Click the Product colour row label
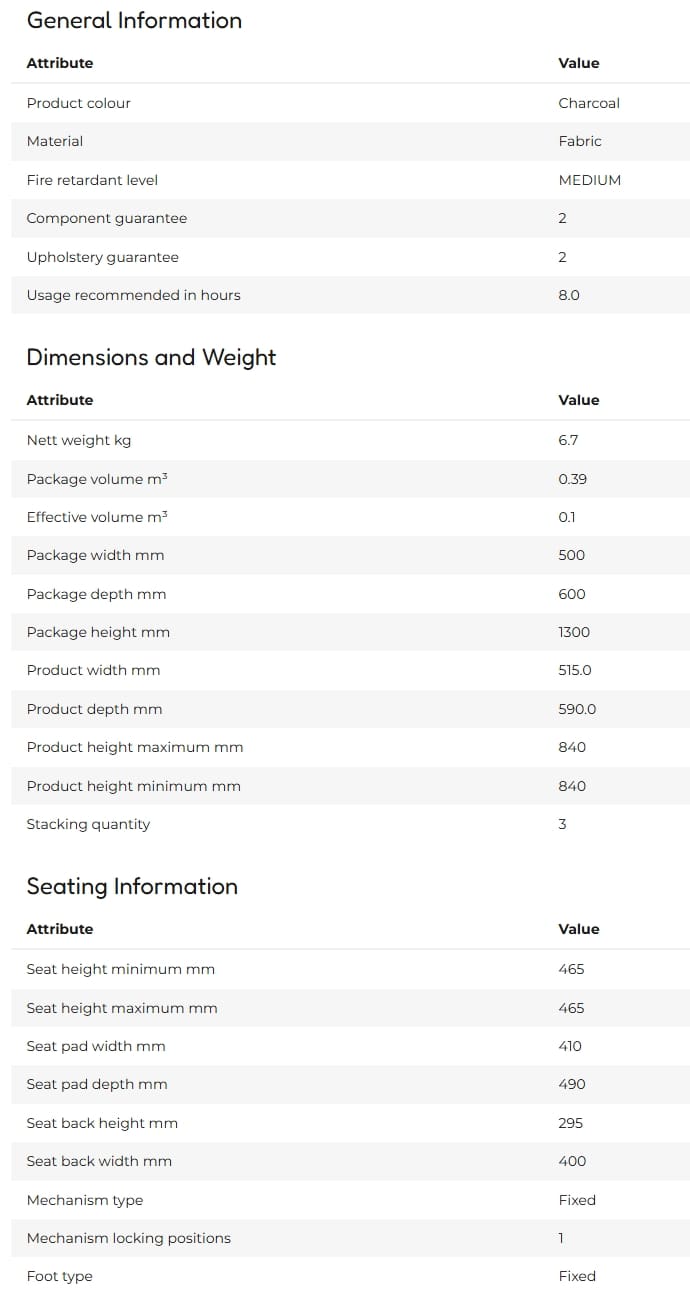This screenshot has width=690, height=1313. 78,103
